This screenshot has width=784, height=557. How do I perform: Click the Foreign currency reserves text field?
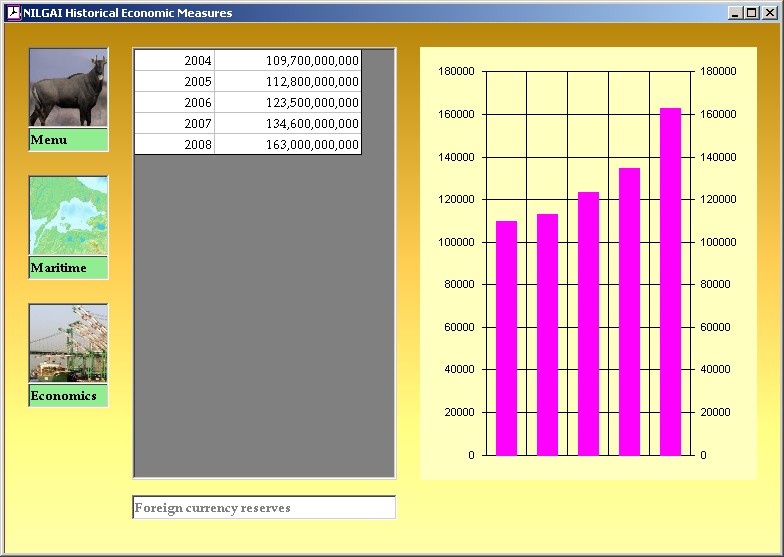(x=264, y=508)
